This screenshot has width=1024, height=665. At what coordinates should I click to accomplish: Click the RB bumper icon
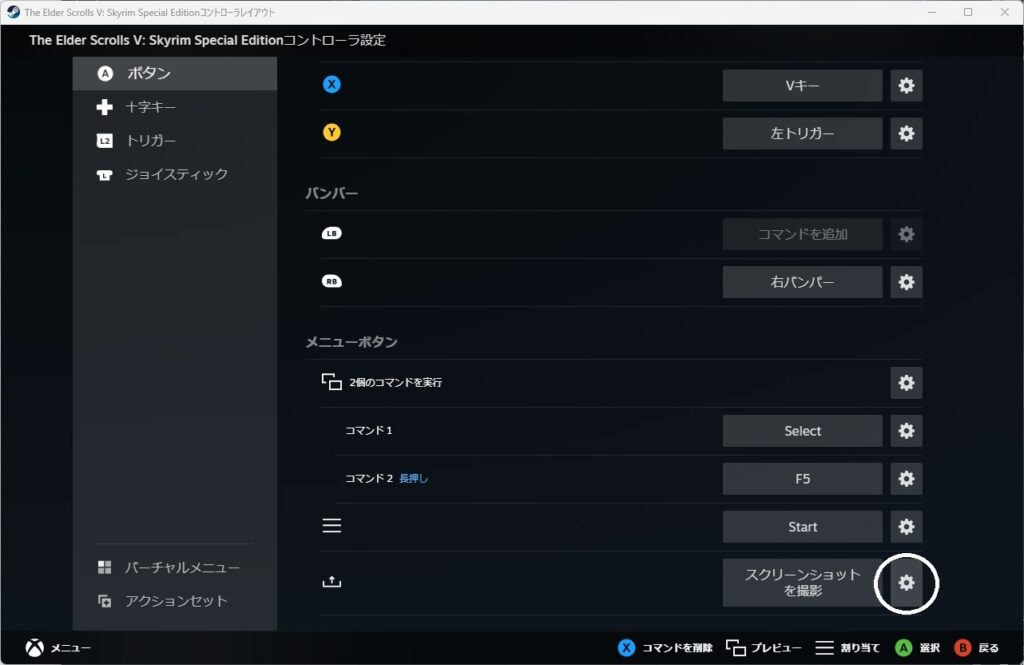click(x=332, y=282)
